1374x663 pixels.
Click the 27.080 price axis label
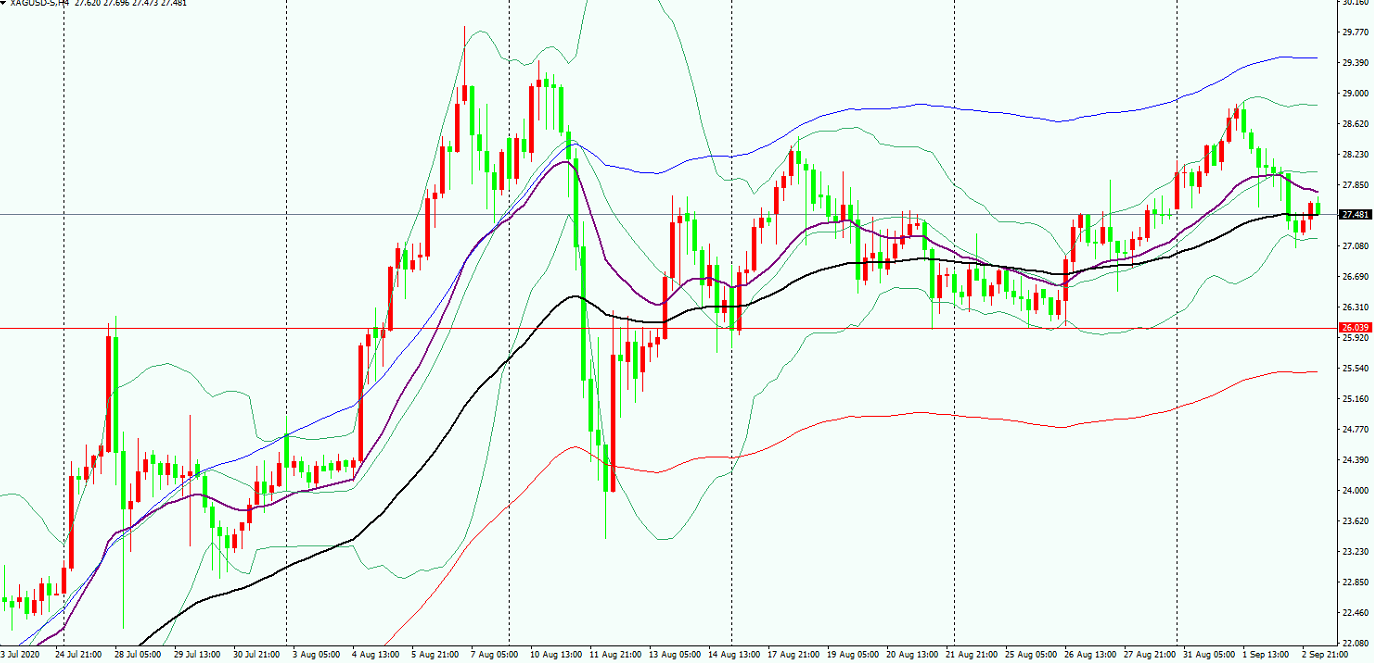click(x=1355, y=246)
